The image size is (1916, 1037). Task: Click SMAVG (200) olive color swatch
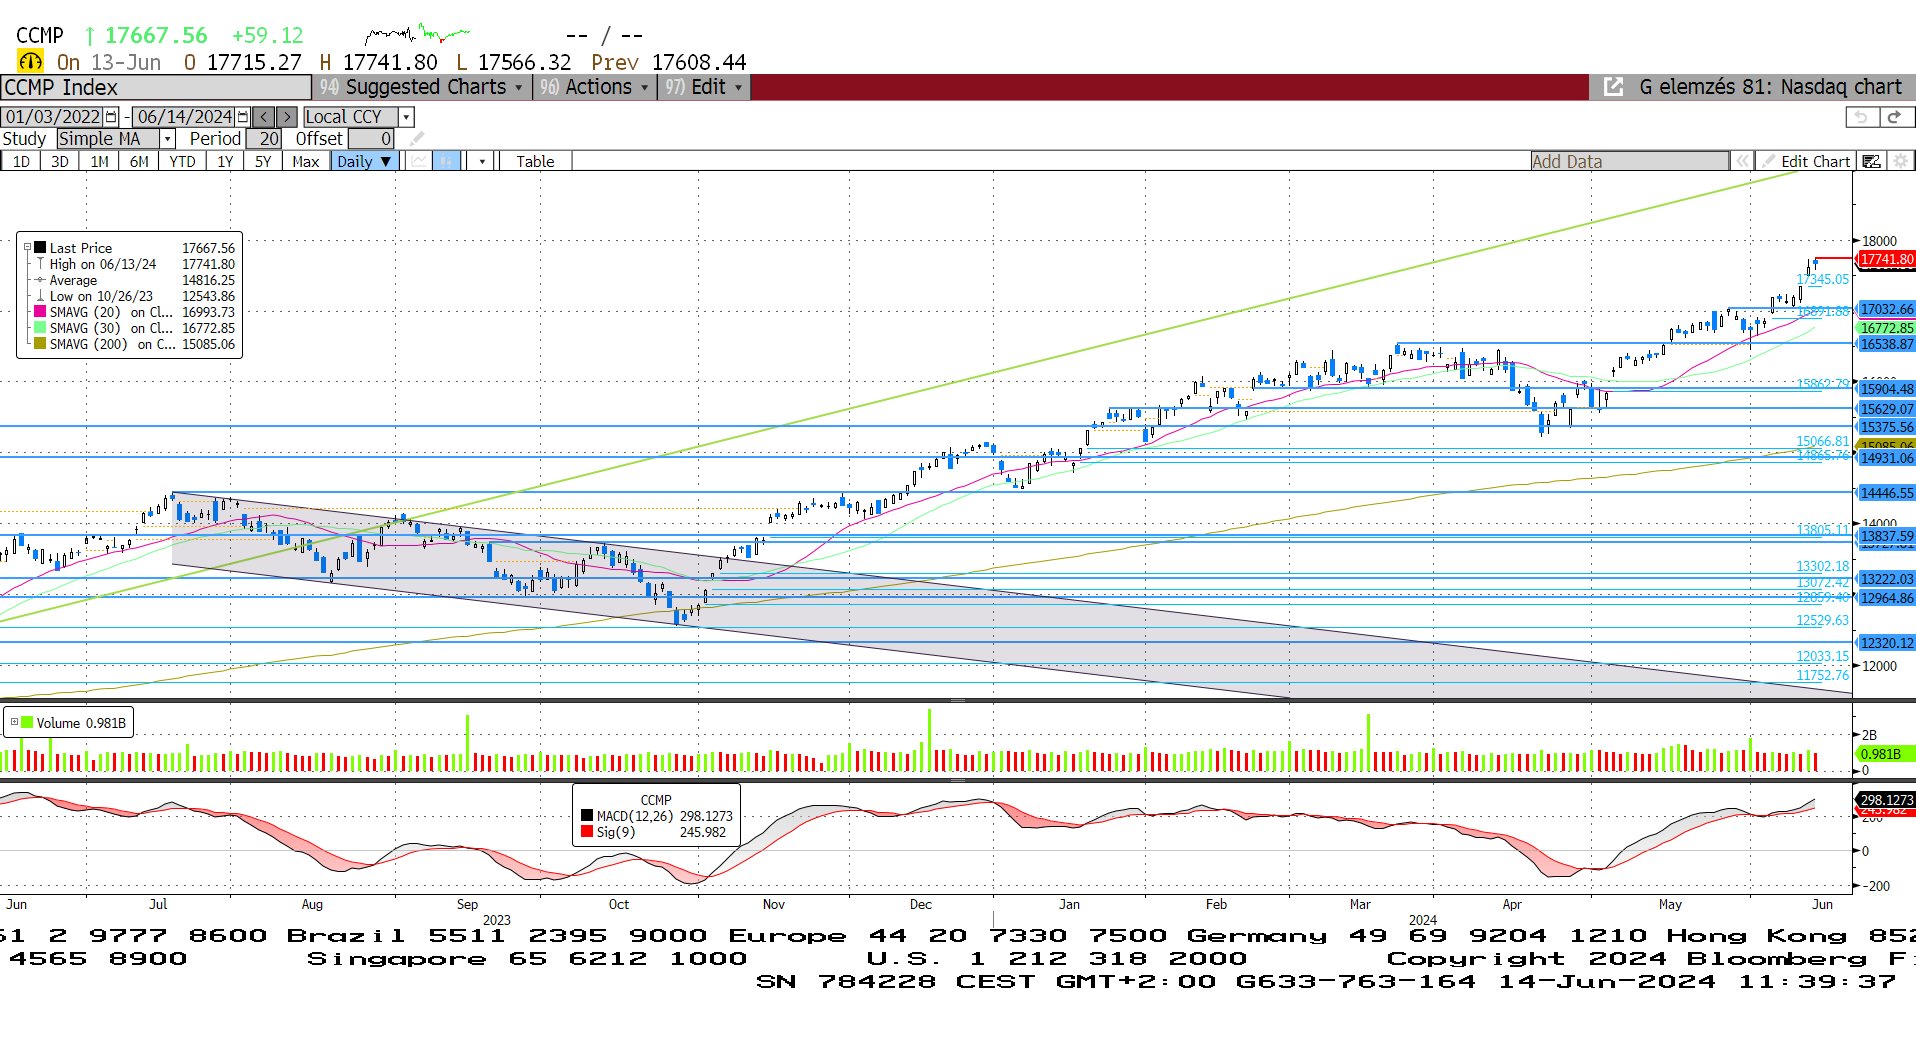click(x=40, y=343)
